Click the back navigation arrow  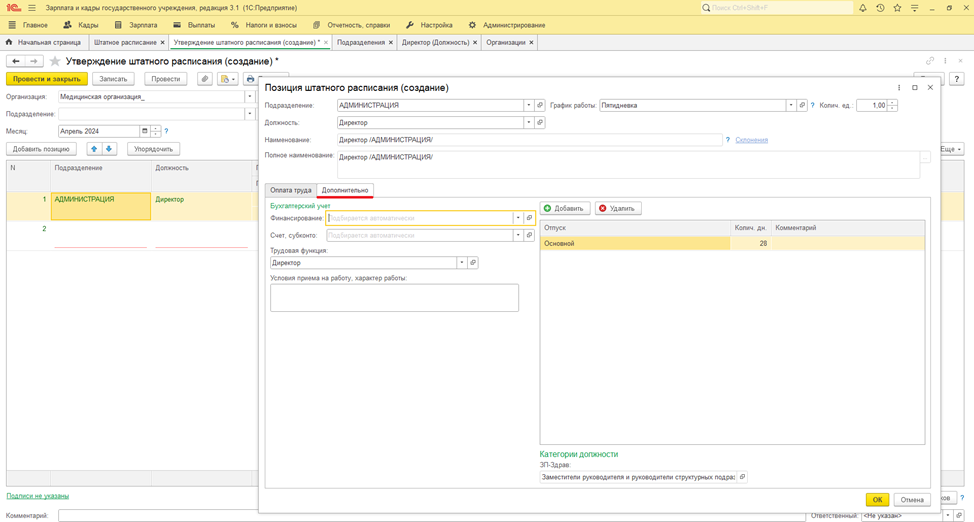[x=16, y=61]
